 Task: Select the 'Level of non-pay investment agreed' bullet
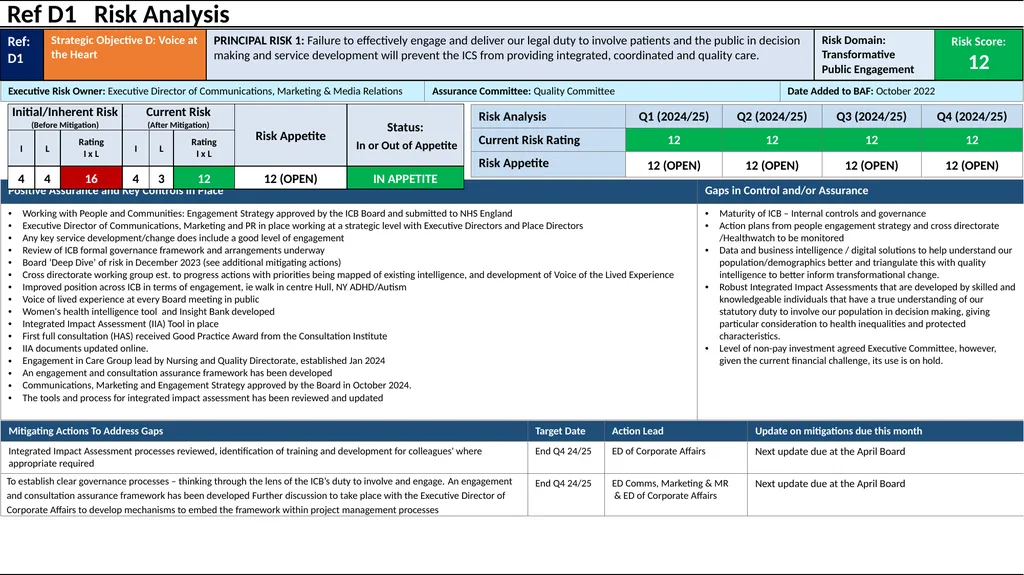pos(857,355)
